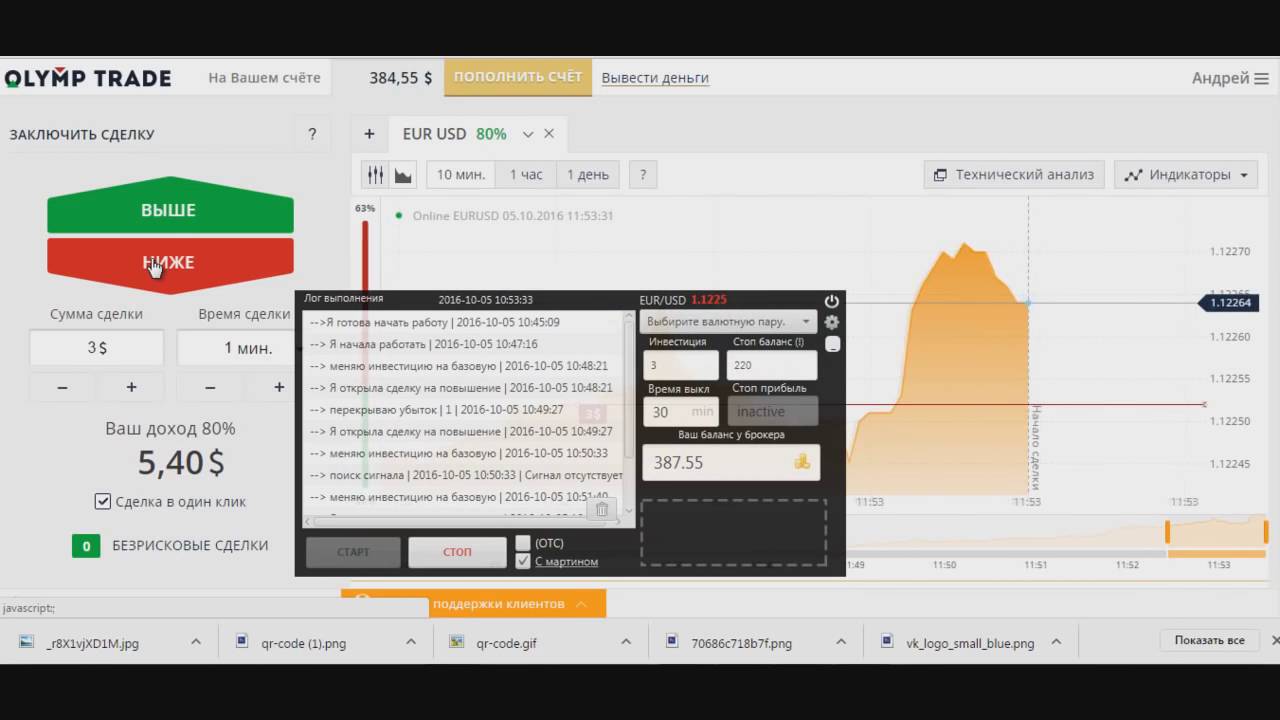
Task: Click the 1.12264 current price marker
Action: (x=1229, y=303)
